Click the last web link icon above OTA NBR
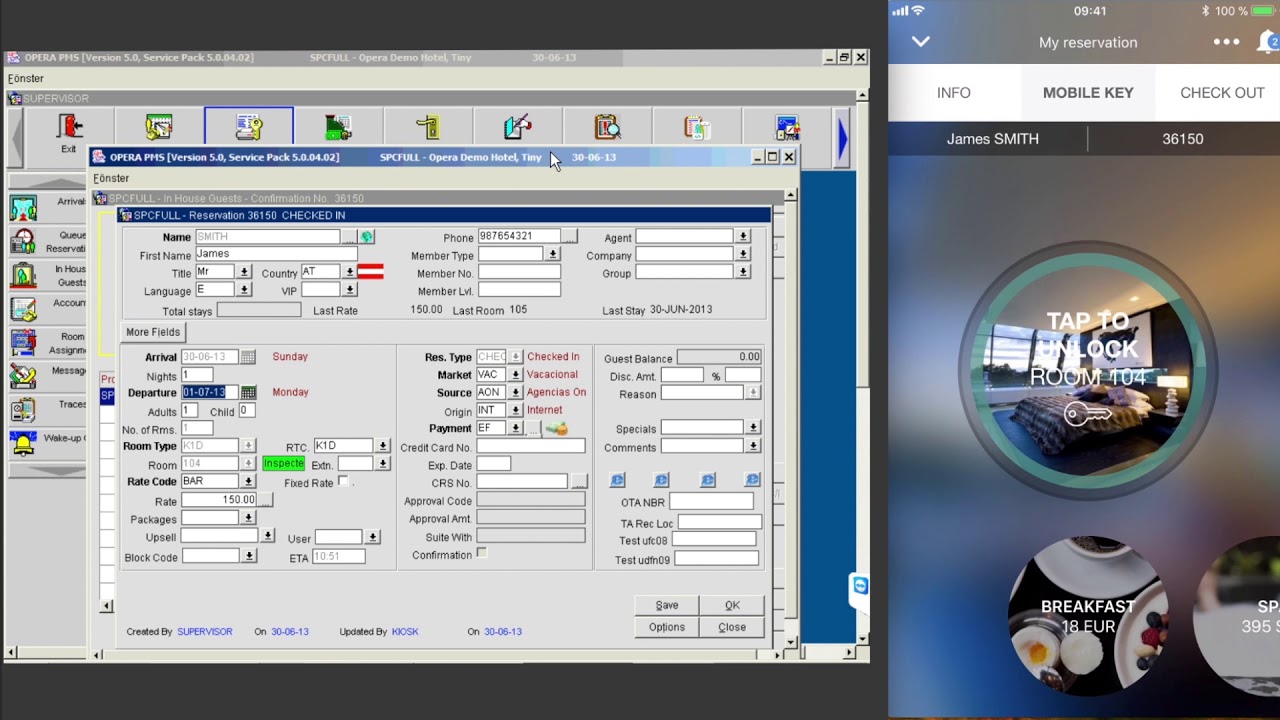The width and height of the screenshot is (1280, 720). point(753,480)
